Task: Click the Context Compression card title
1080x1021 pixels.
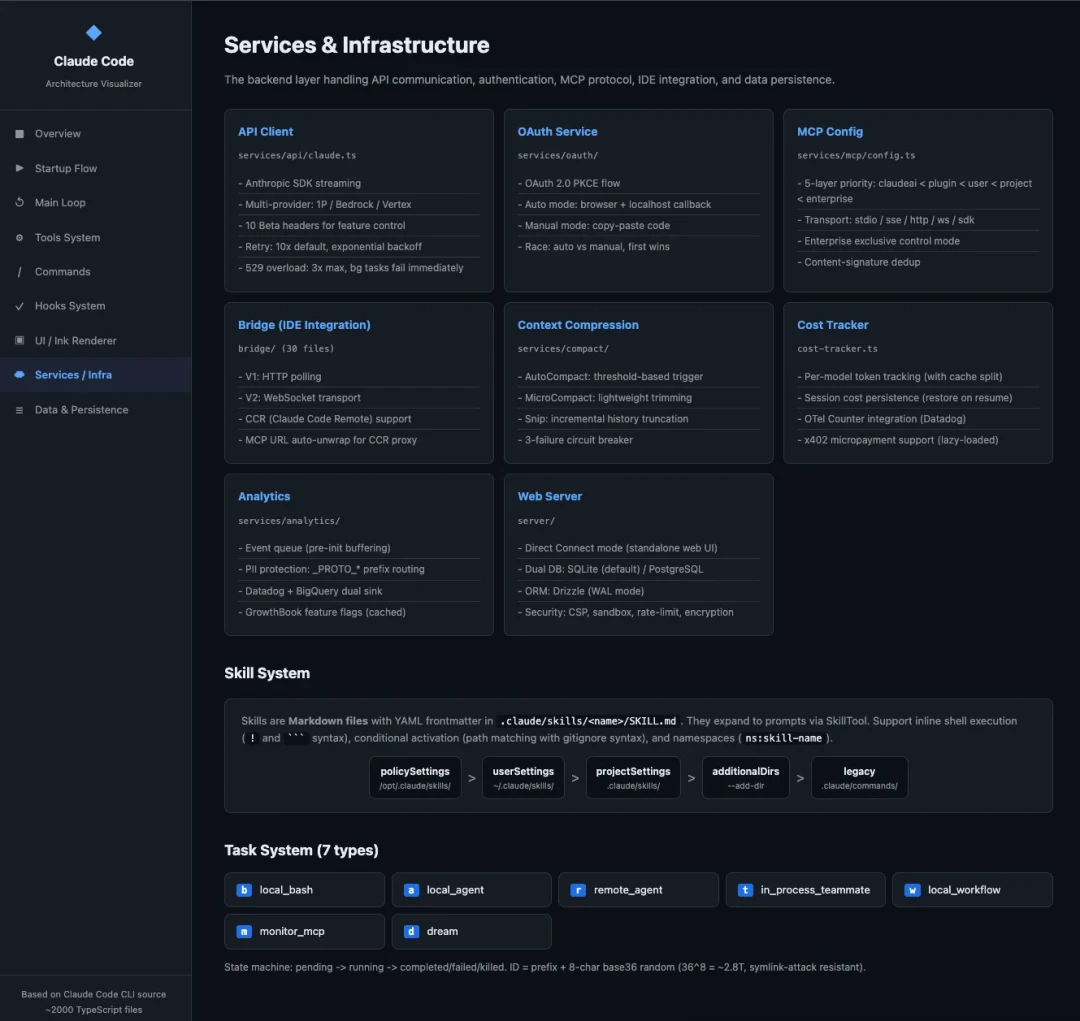Action: [578, 325]
